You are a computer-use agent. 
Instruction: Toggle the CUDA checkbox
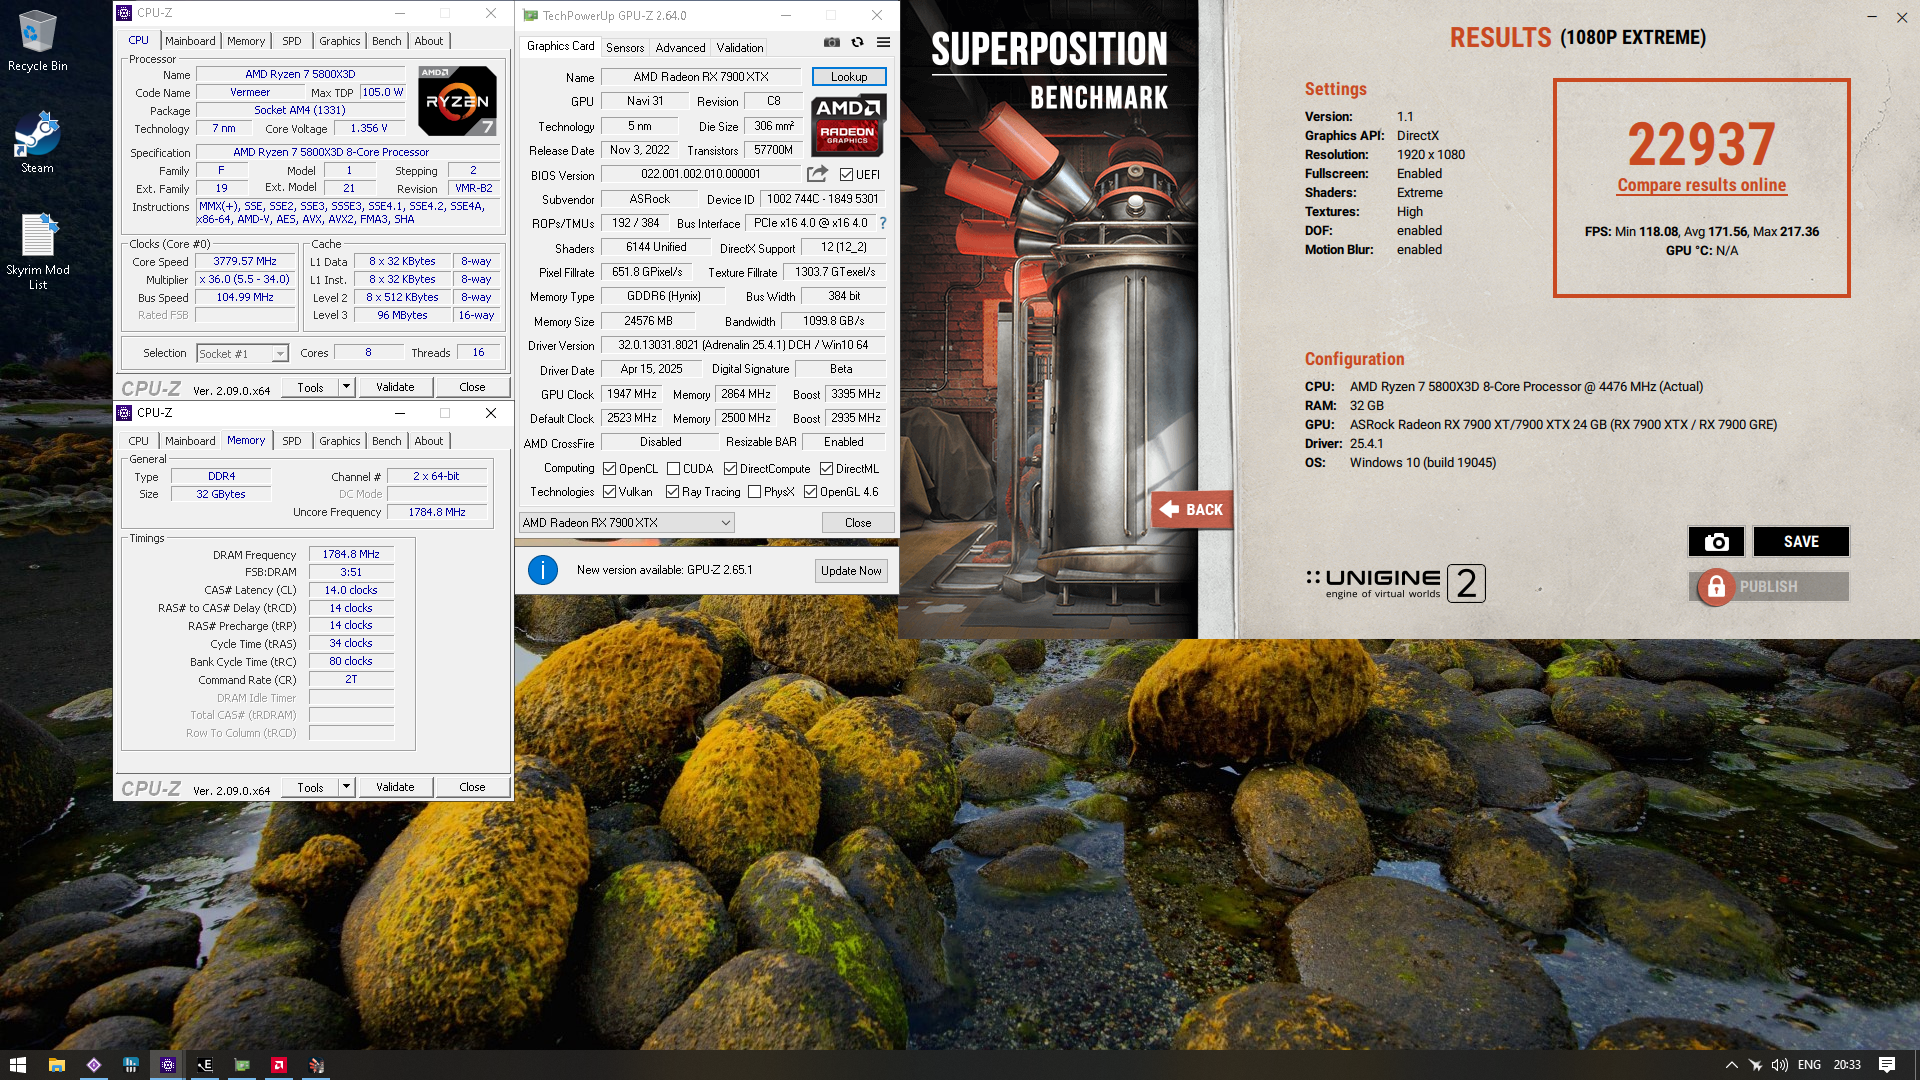[673, 469]
